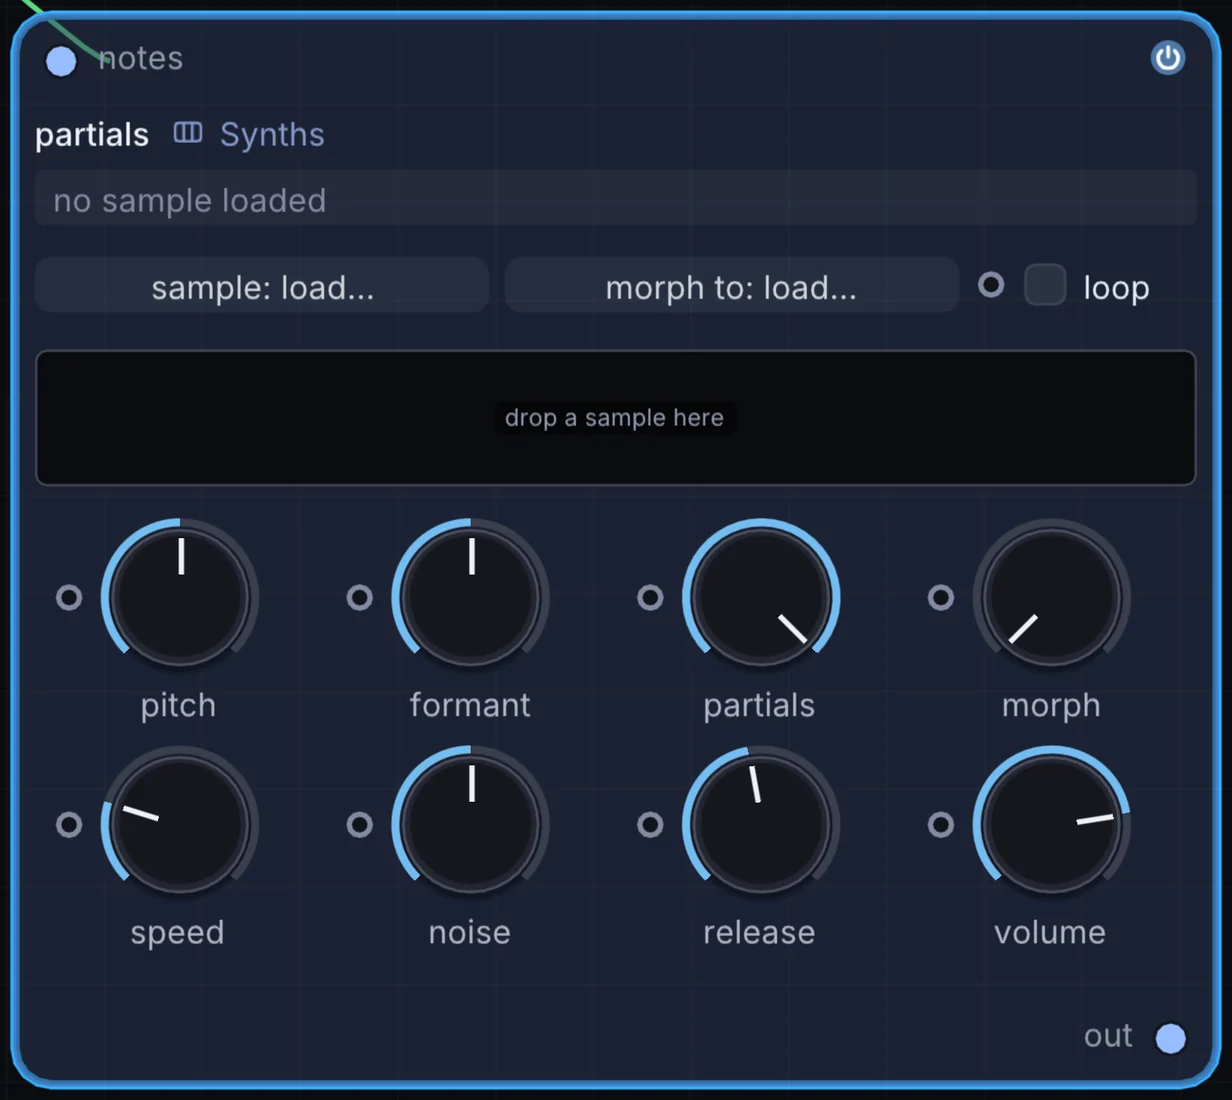
Task: Click the no sample loaded field
Action: coord(616,199)
